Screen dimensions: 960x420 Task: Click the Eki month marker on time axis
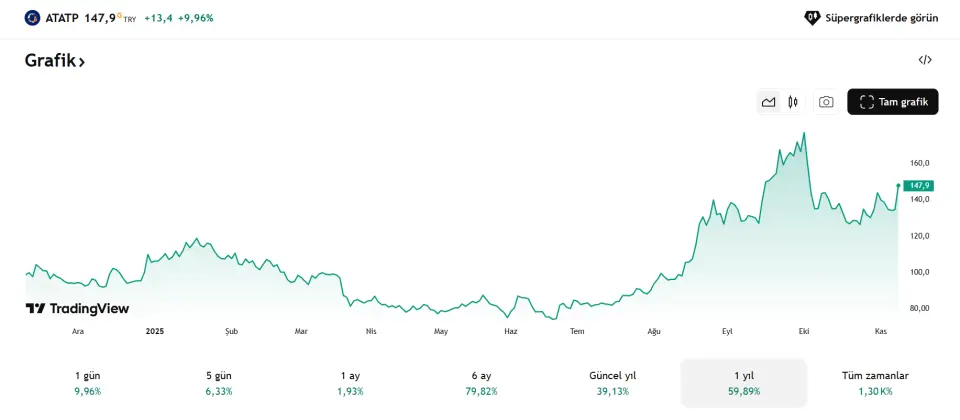[x=803, y=330]
